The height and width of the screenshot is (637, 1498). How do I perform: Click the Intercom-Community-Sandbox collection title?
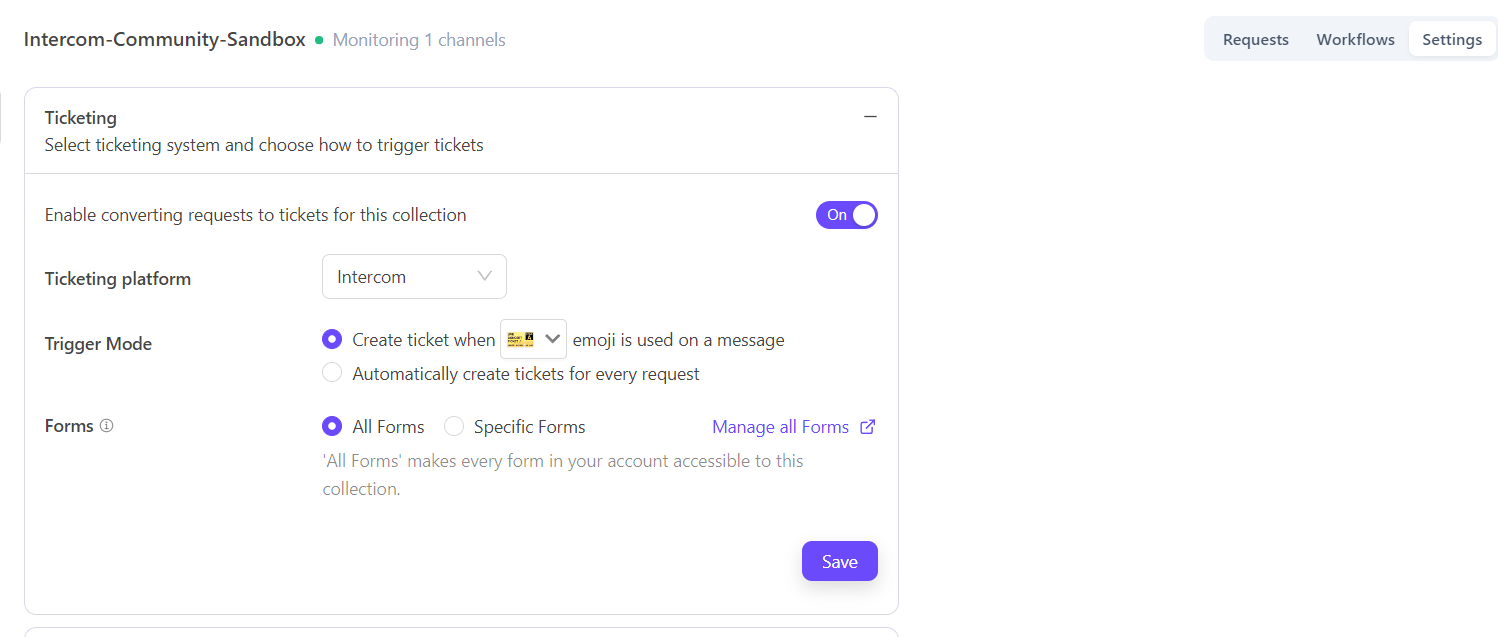[164, 40]
